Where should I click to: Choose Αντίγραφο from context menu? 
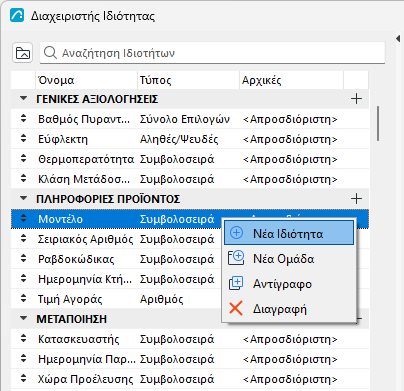tap(289, 284)
